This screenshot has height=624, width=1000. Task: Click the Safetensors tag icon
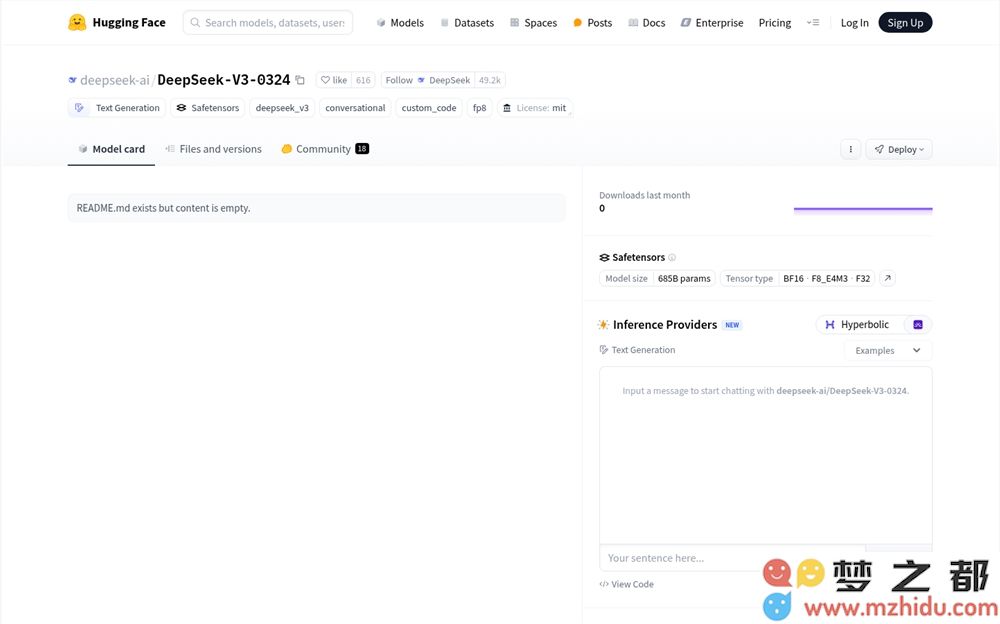(181, 108)
